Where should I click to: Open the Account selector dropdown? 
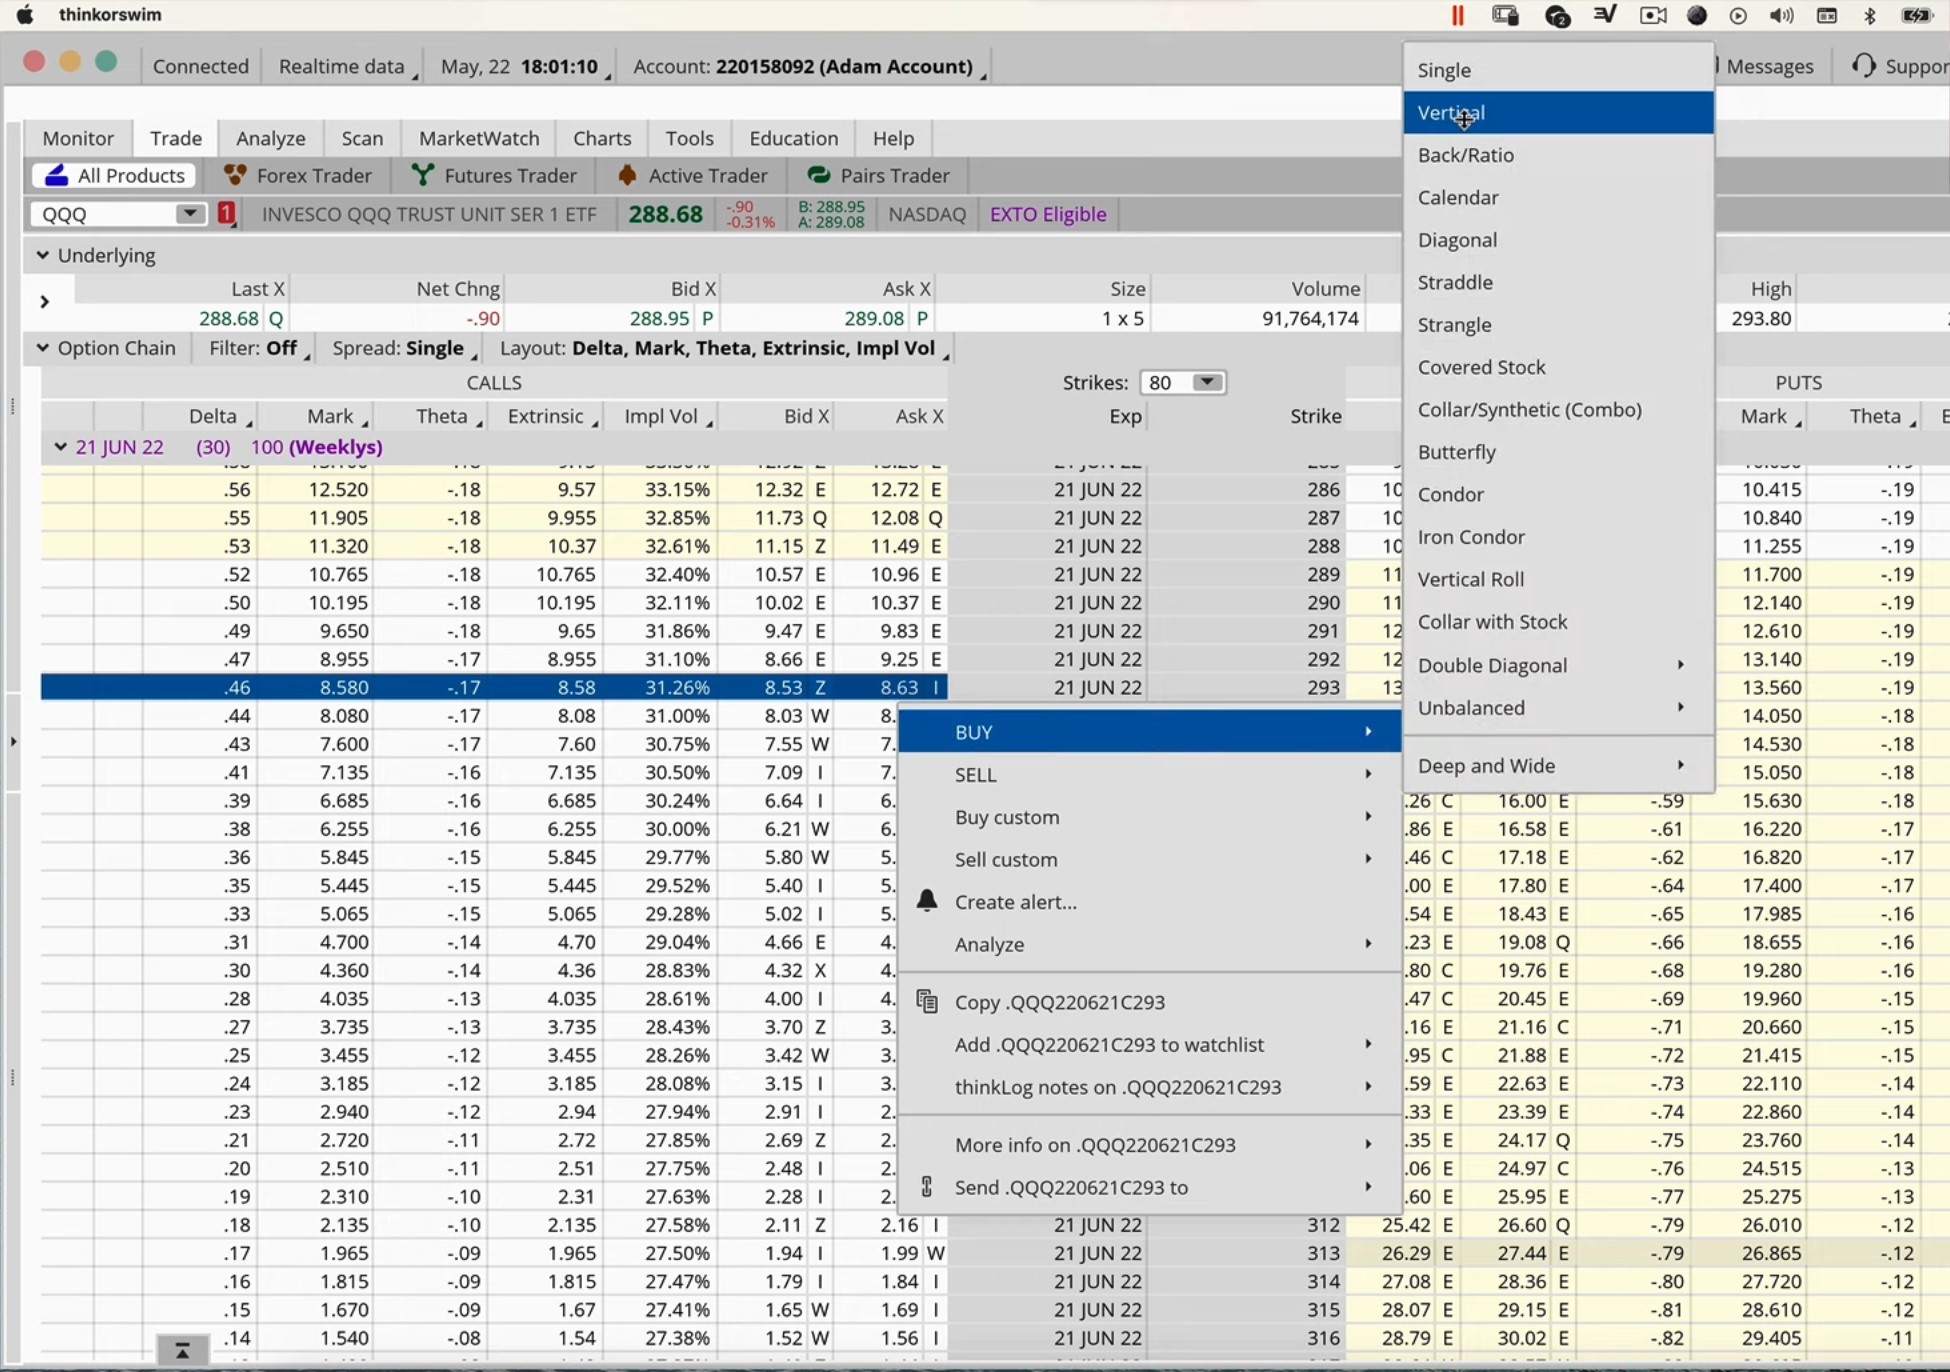pos(809,66)
